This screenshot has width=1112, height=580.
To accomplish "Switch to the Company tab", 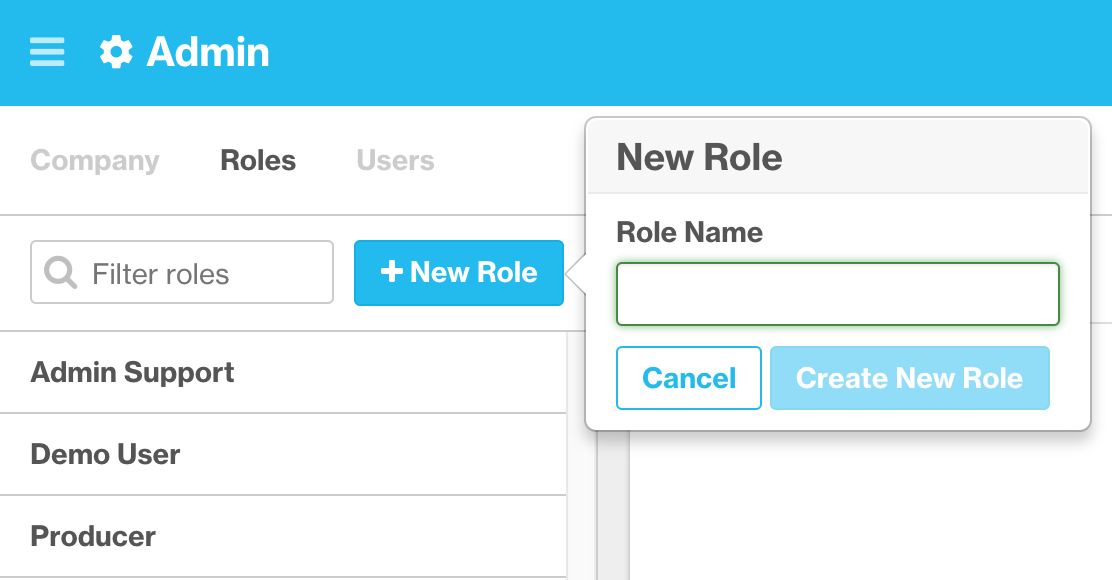I will pyautogui.click(x=95, y=161).
